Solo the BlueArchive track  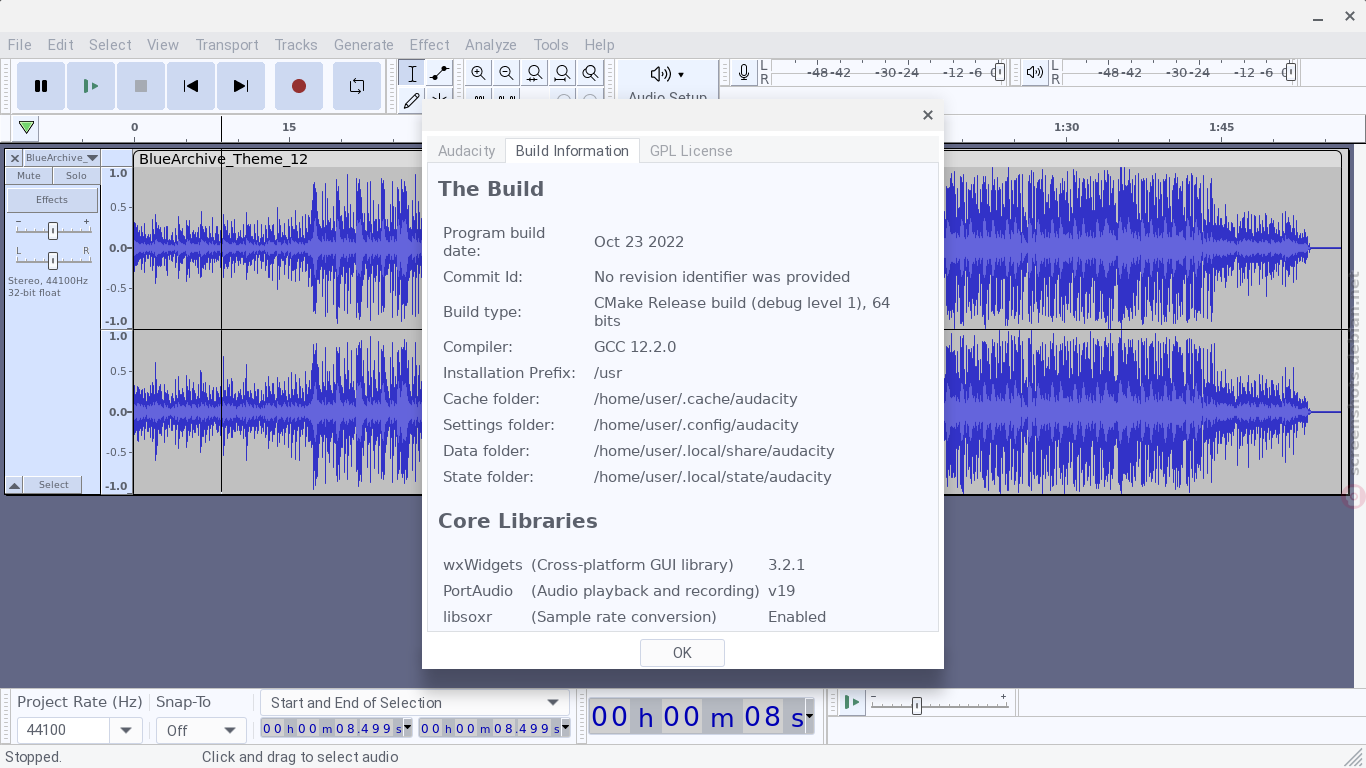pyautogui.click(x=76, y=176)
